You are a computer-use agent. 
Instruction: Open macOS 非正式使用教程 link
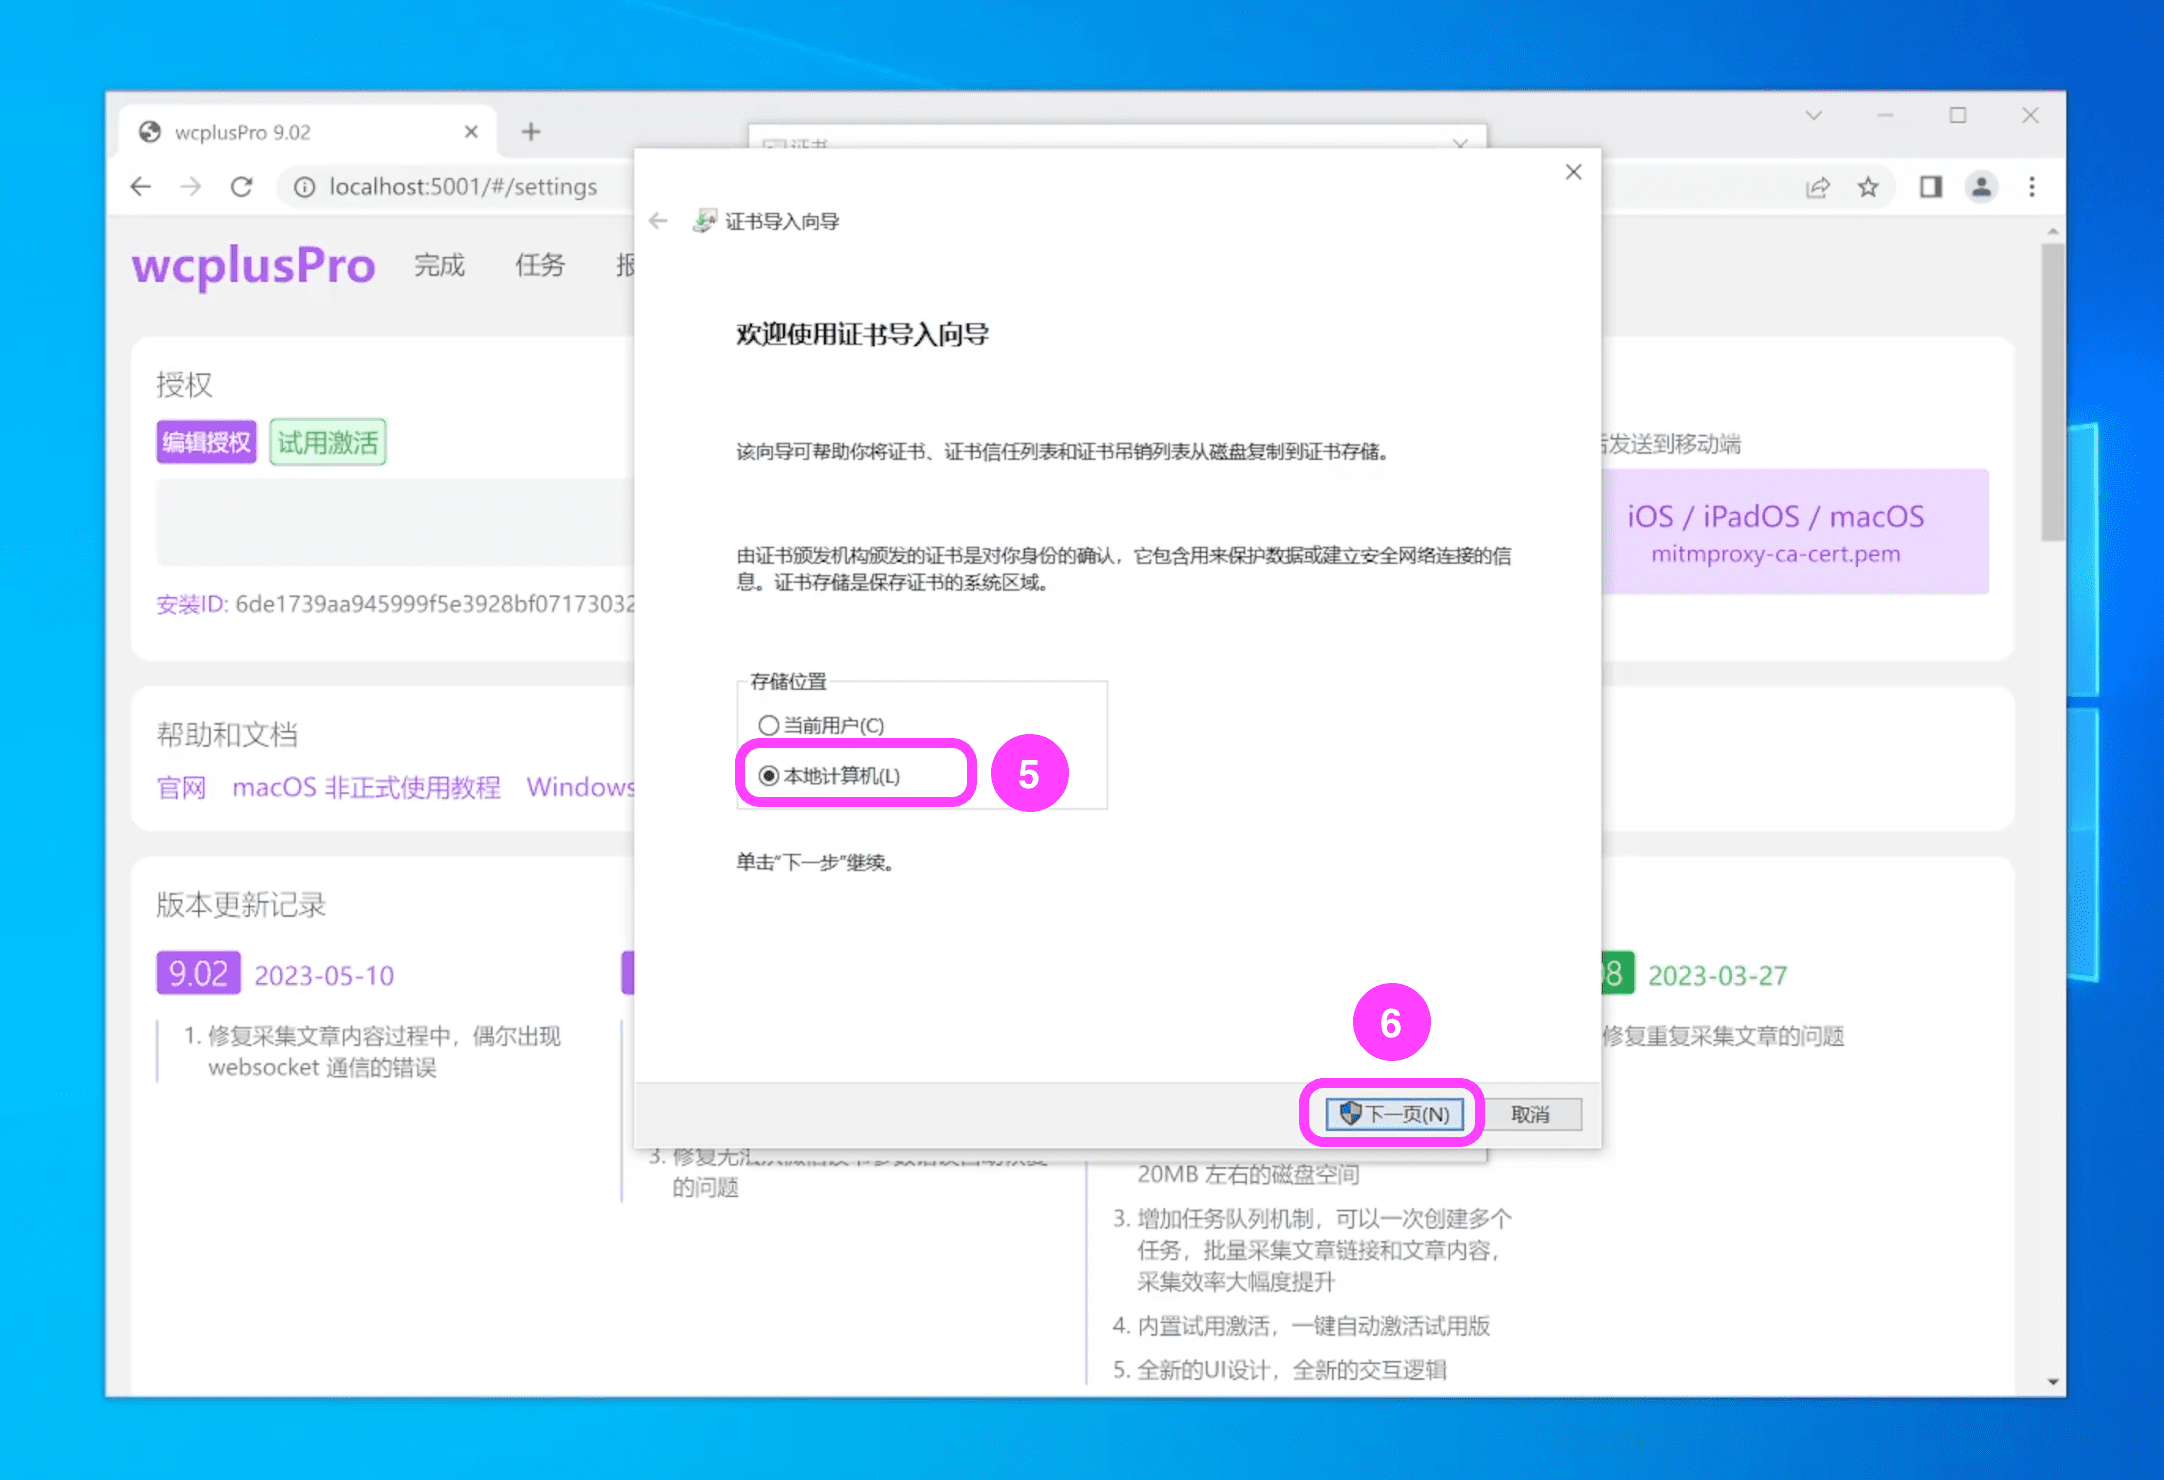point(366,787)
